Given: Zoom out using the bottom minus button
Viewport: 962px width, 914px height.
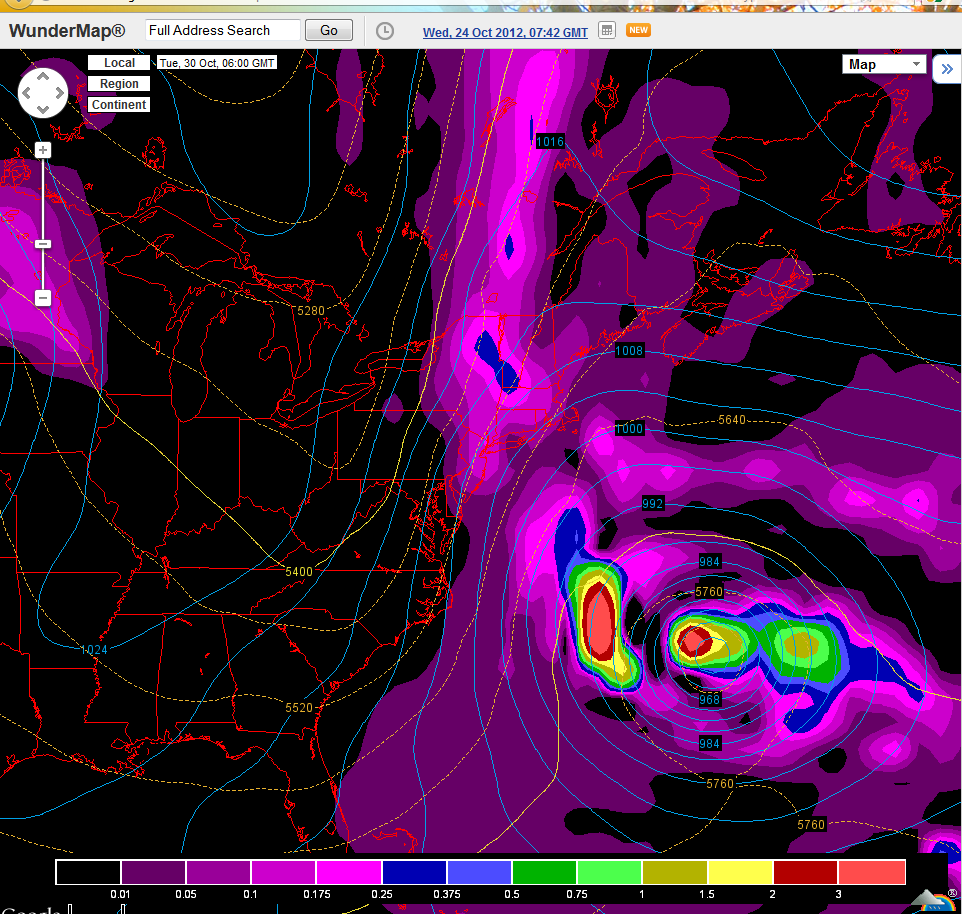Looking at the screenshot, I should 43,298.
